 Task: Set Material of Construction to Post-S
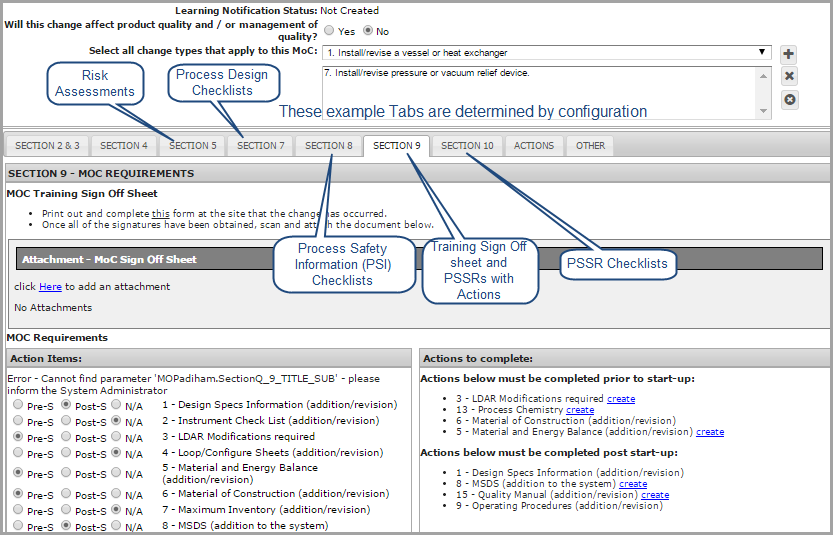(x=66, y=494)
